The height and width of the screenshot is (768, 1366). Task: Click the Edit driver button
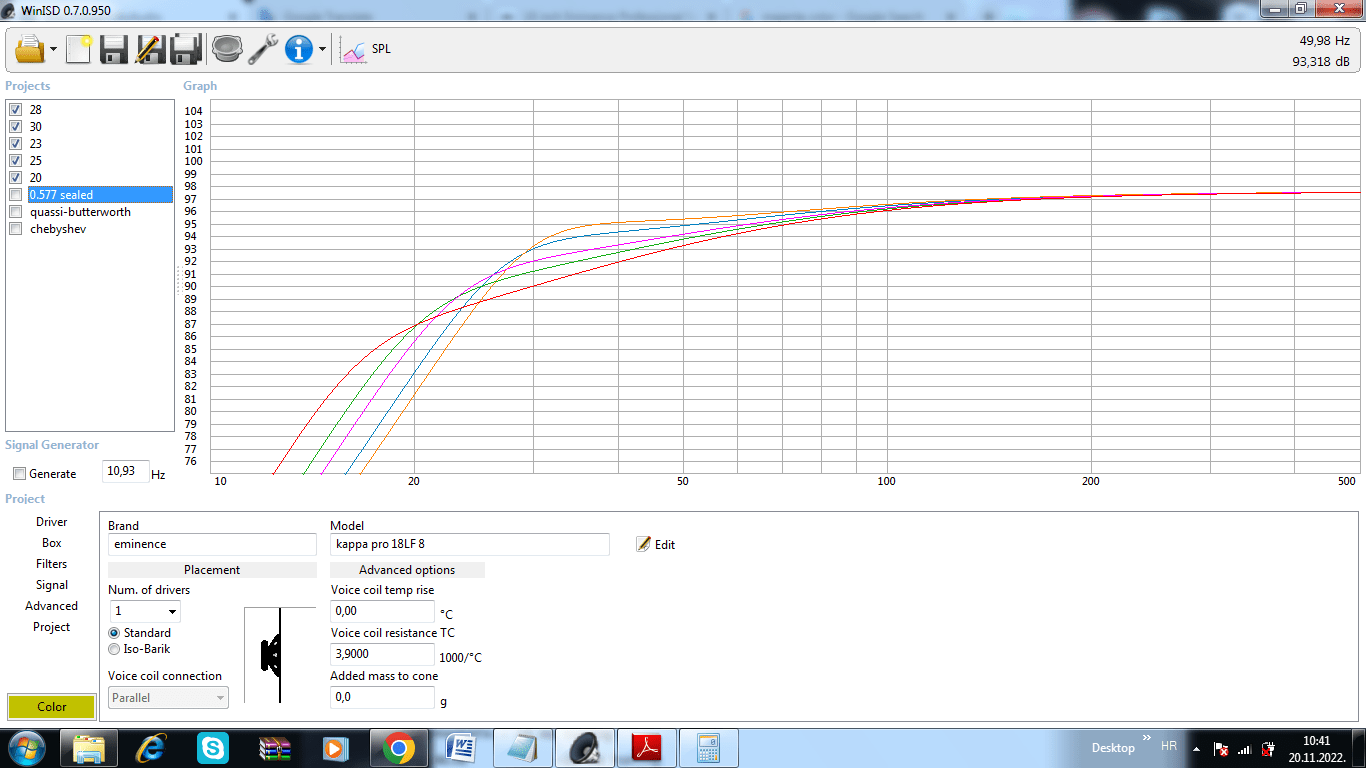pos(656,545)
